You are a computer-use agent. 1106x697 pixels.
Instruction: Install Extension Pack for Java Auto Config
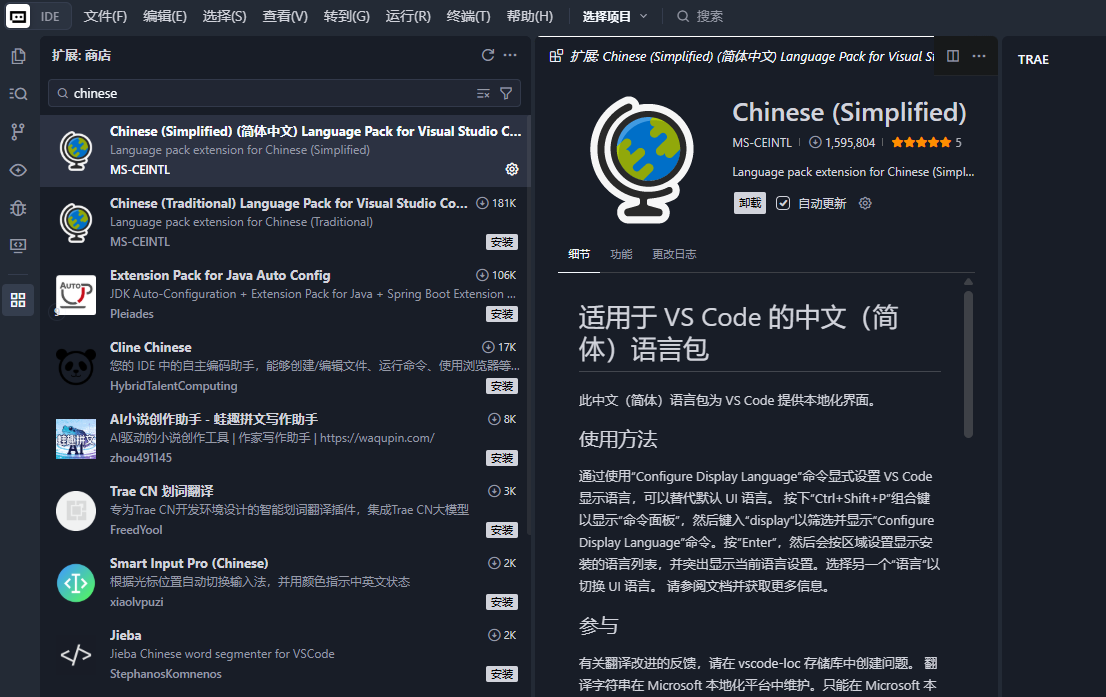[x=502, y=314]
